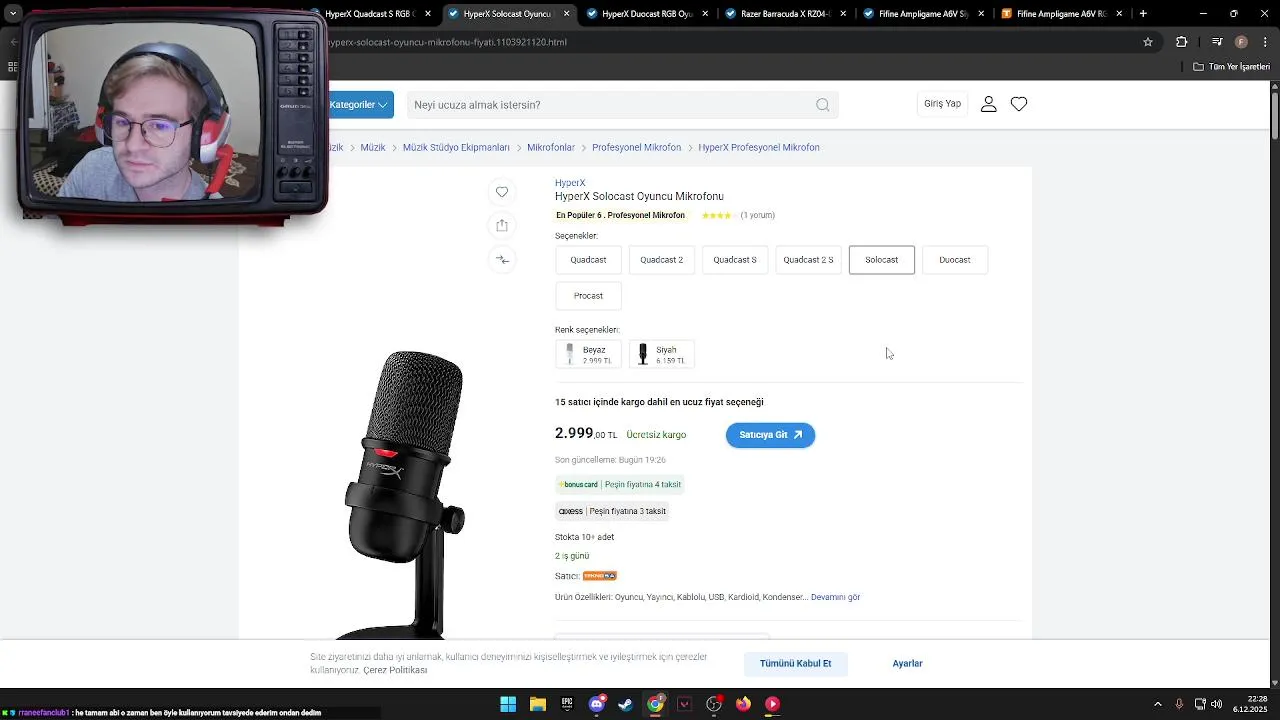This screenshot has height=720, width=1280.
Task: Open the HyperX brand link above the title
Action: point(570,183)
